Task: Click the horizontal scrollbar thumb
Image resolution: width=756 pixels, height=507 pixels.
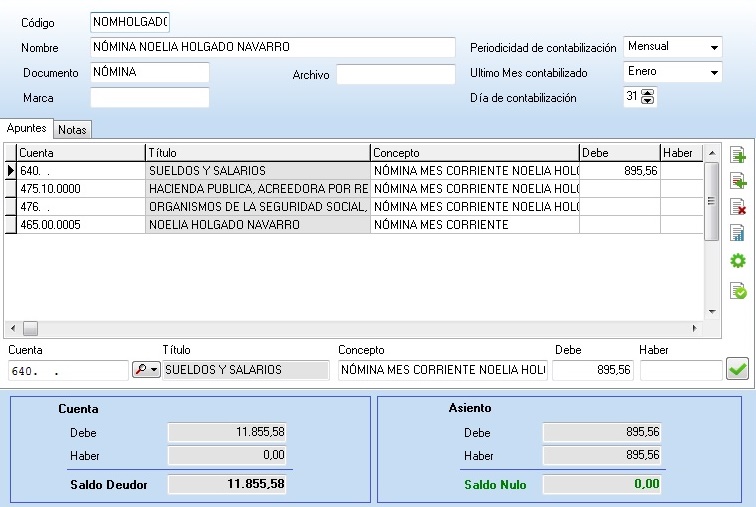Action: pyautogui.click(x=30, y=328)
